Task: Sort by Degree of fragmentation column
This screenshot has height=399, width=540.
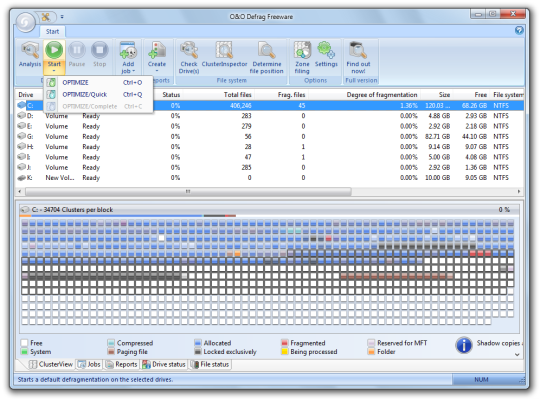Action: click(381, 95)
